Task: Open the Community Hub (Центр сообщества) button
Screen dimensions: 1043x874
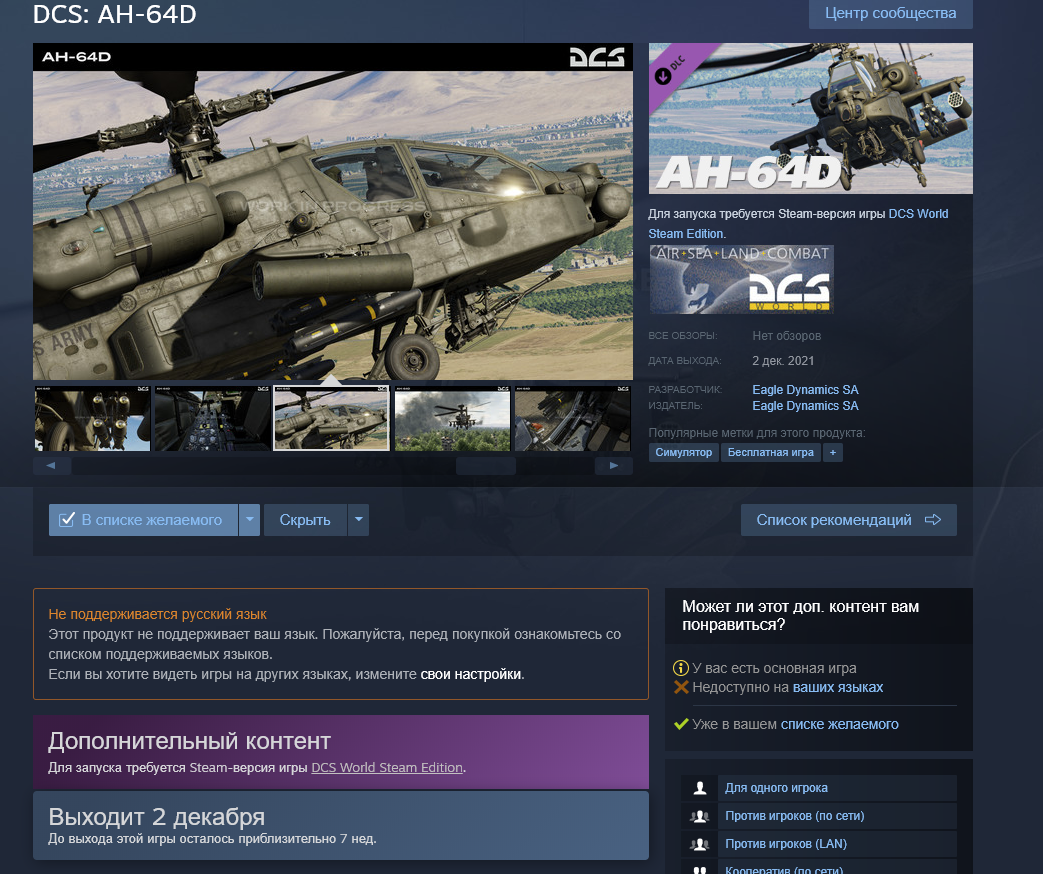Action: [x=890, y=13]
